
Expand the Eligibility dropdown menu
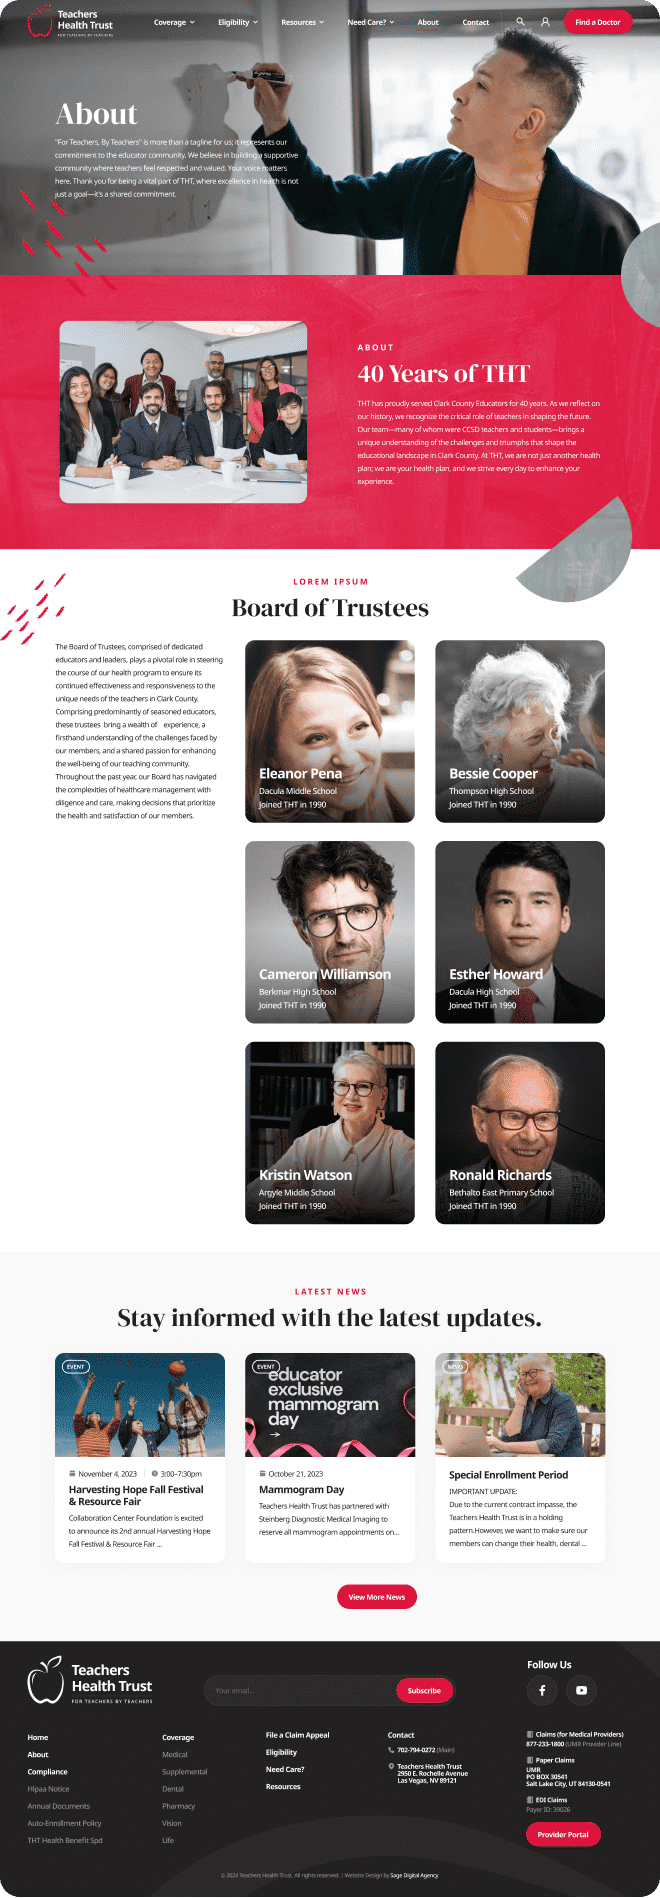[238, 22]
